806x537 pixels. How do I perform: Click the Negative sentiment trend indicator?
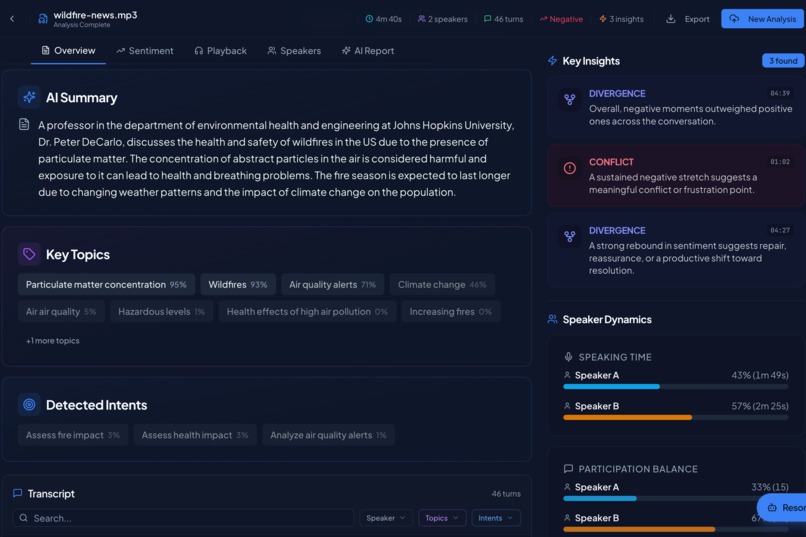(x=561, y=19)
